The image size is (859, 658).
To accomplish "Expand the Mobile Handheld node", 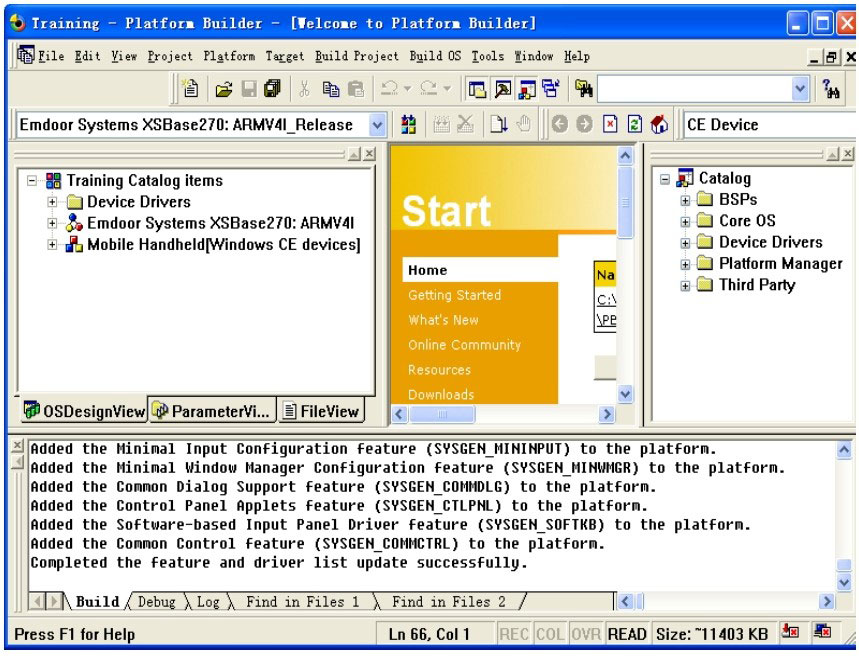I will [52, 244].
